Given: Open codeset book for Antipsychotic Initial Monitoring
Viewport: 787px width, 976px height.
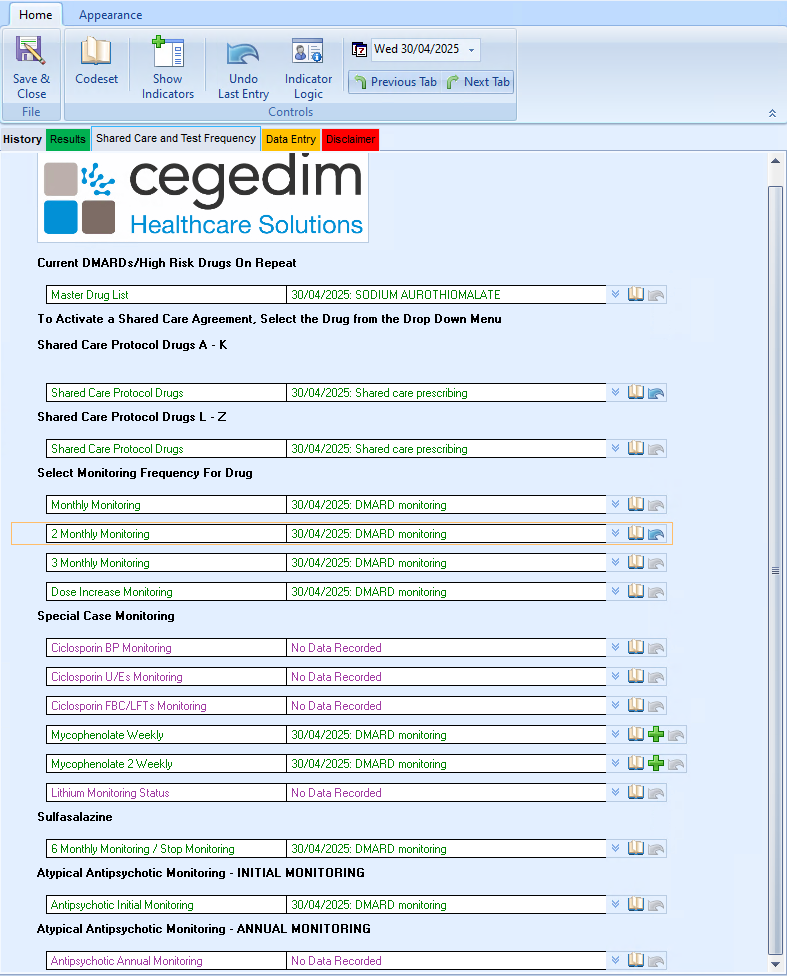Looking at the screenshot, I should pyautogui.click(x=636, y=904).
